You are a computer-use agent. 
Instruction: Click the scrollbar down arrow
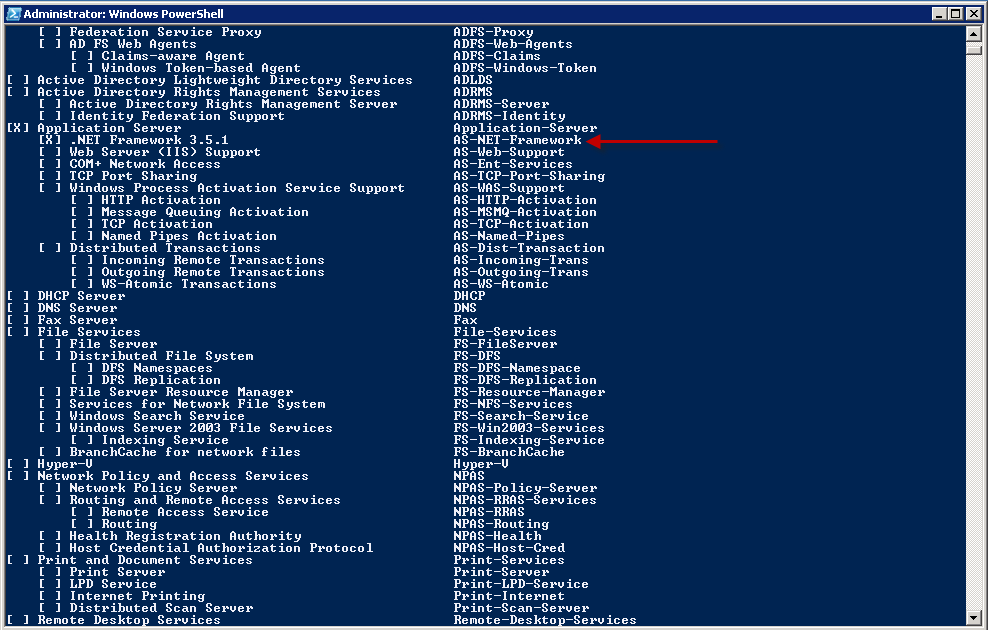point(974,617)
